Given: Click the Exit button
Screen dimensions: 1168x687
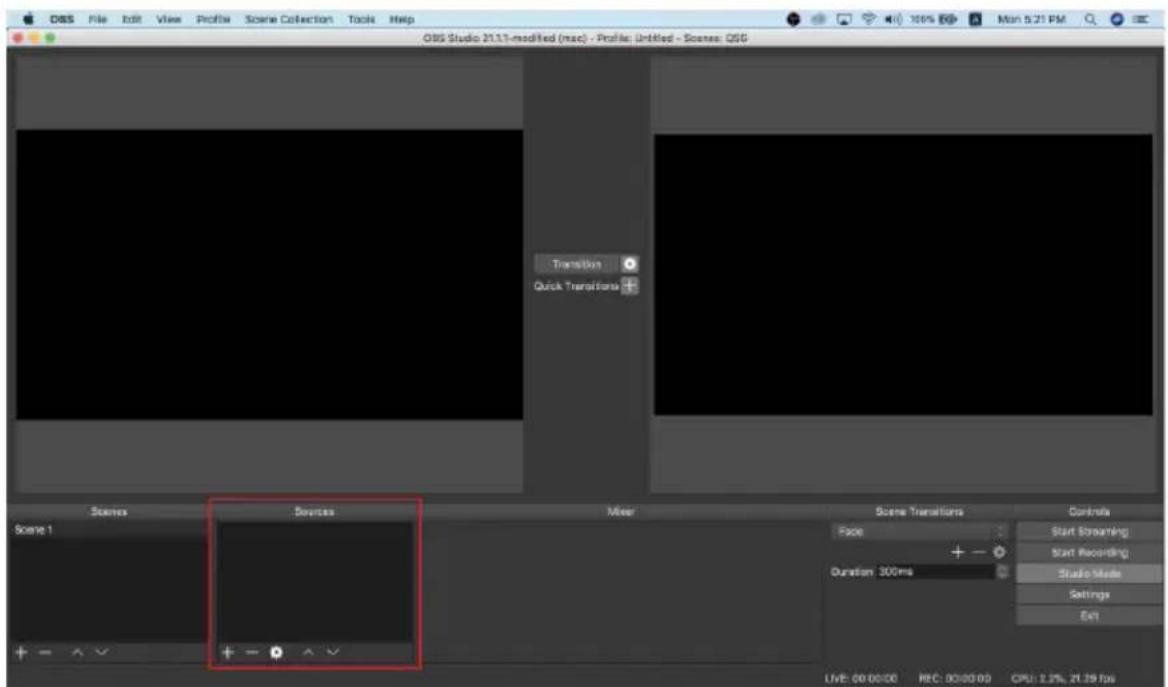Looking at the screenshot, I should [1089, 615].
